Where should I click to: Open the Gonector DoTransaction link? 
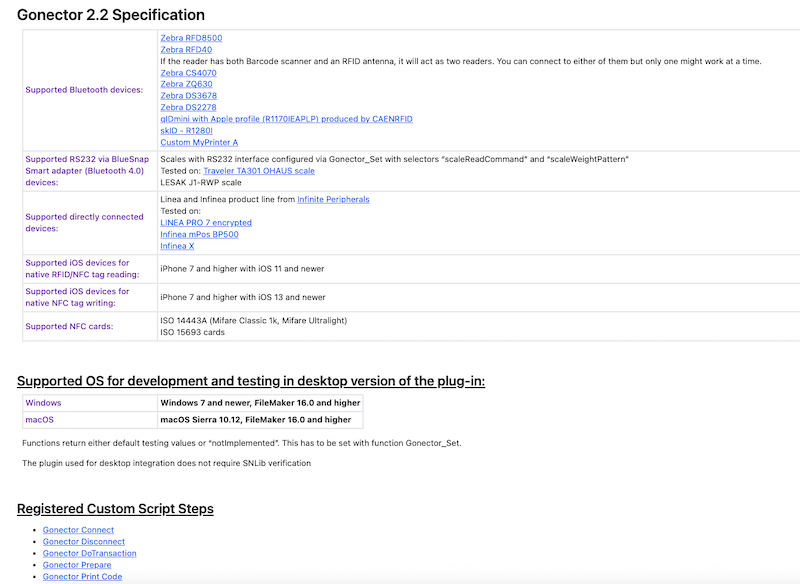coord(89,553)
